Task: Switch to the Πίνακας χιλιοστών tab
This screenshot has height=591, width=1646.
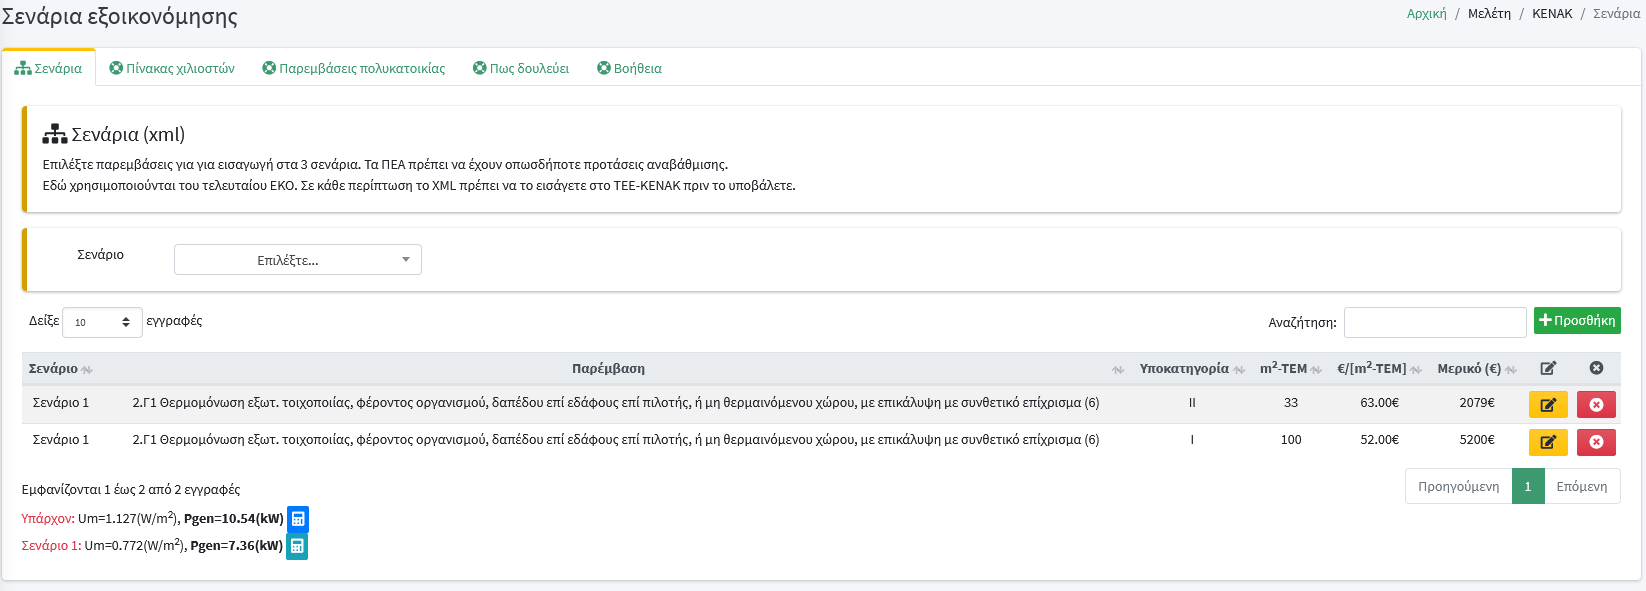Action: (172, 69)
